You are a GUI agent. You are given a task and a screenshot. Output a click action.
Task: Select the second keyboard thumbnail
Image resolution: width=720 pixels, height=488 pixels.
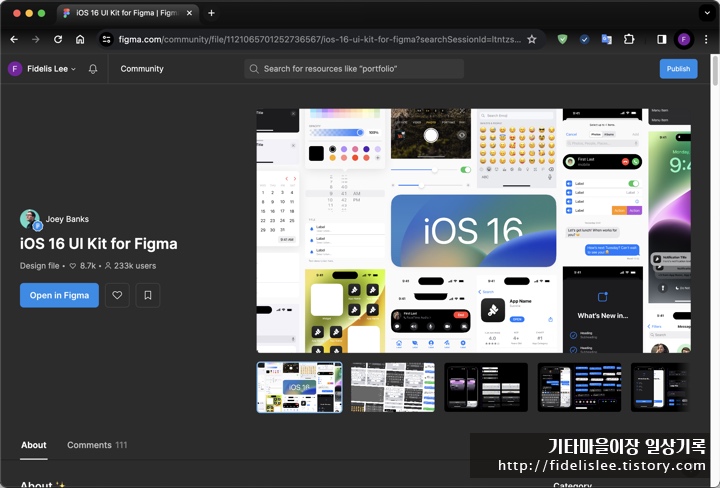pyautogui.click(x=393, y=387)
